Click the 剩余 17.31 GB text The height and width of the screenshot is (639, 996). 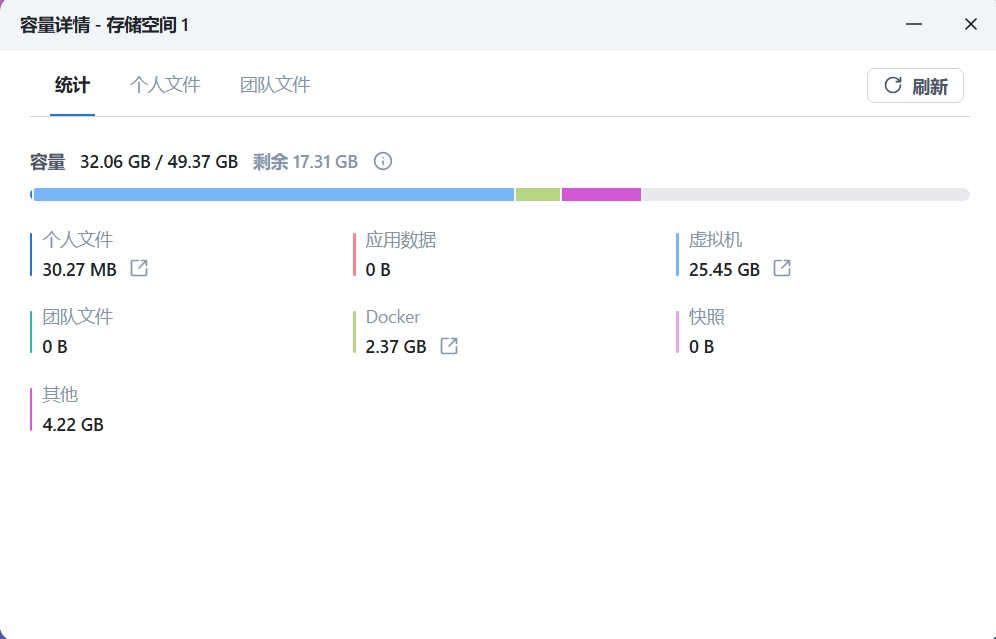(305, 161)
